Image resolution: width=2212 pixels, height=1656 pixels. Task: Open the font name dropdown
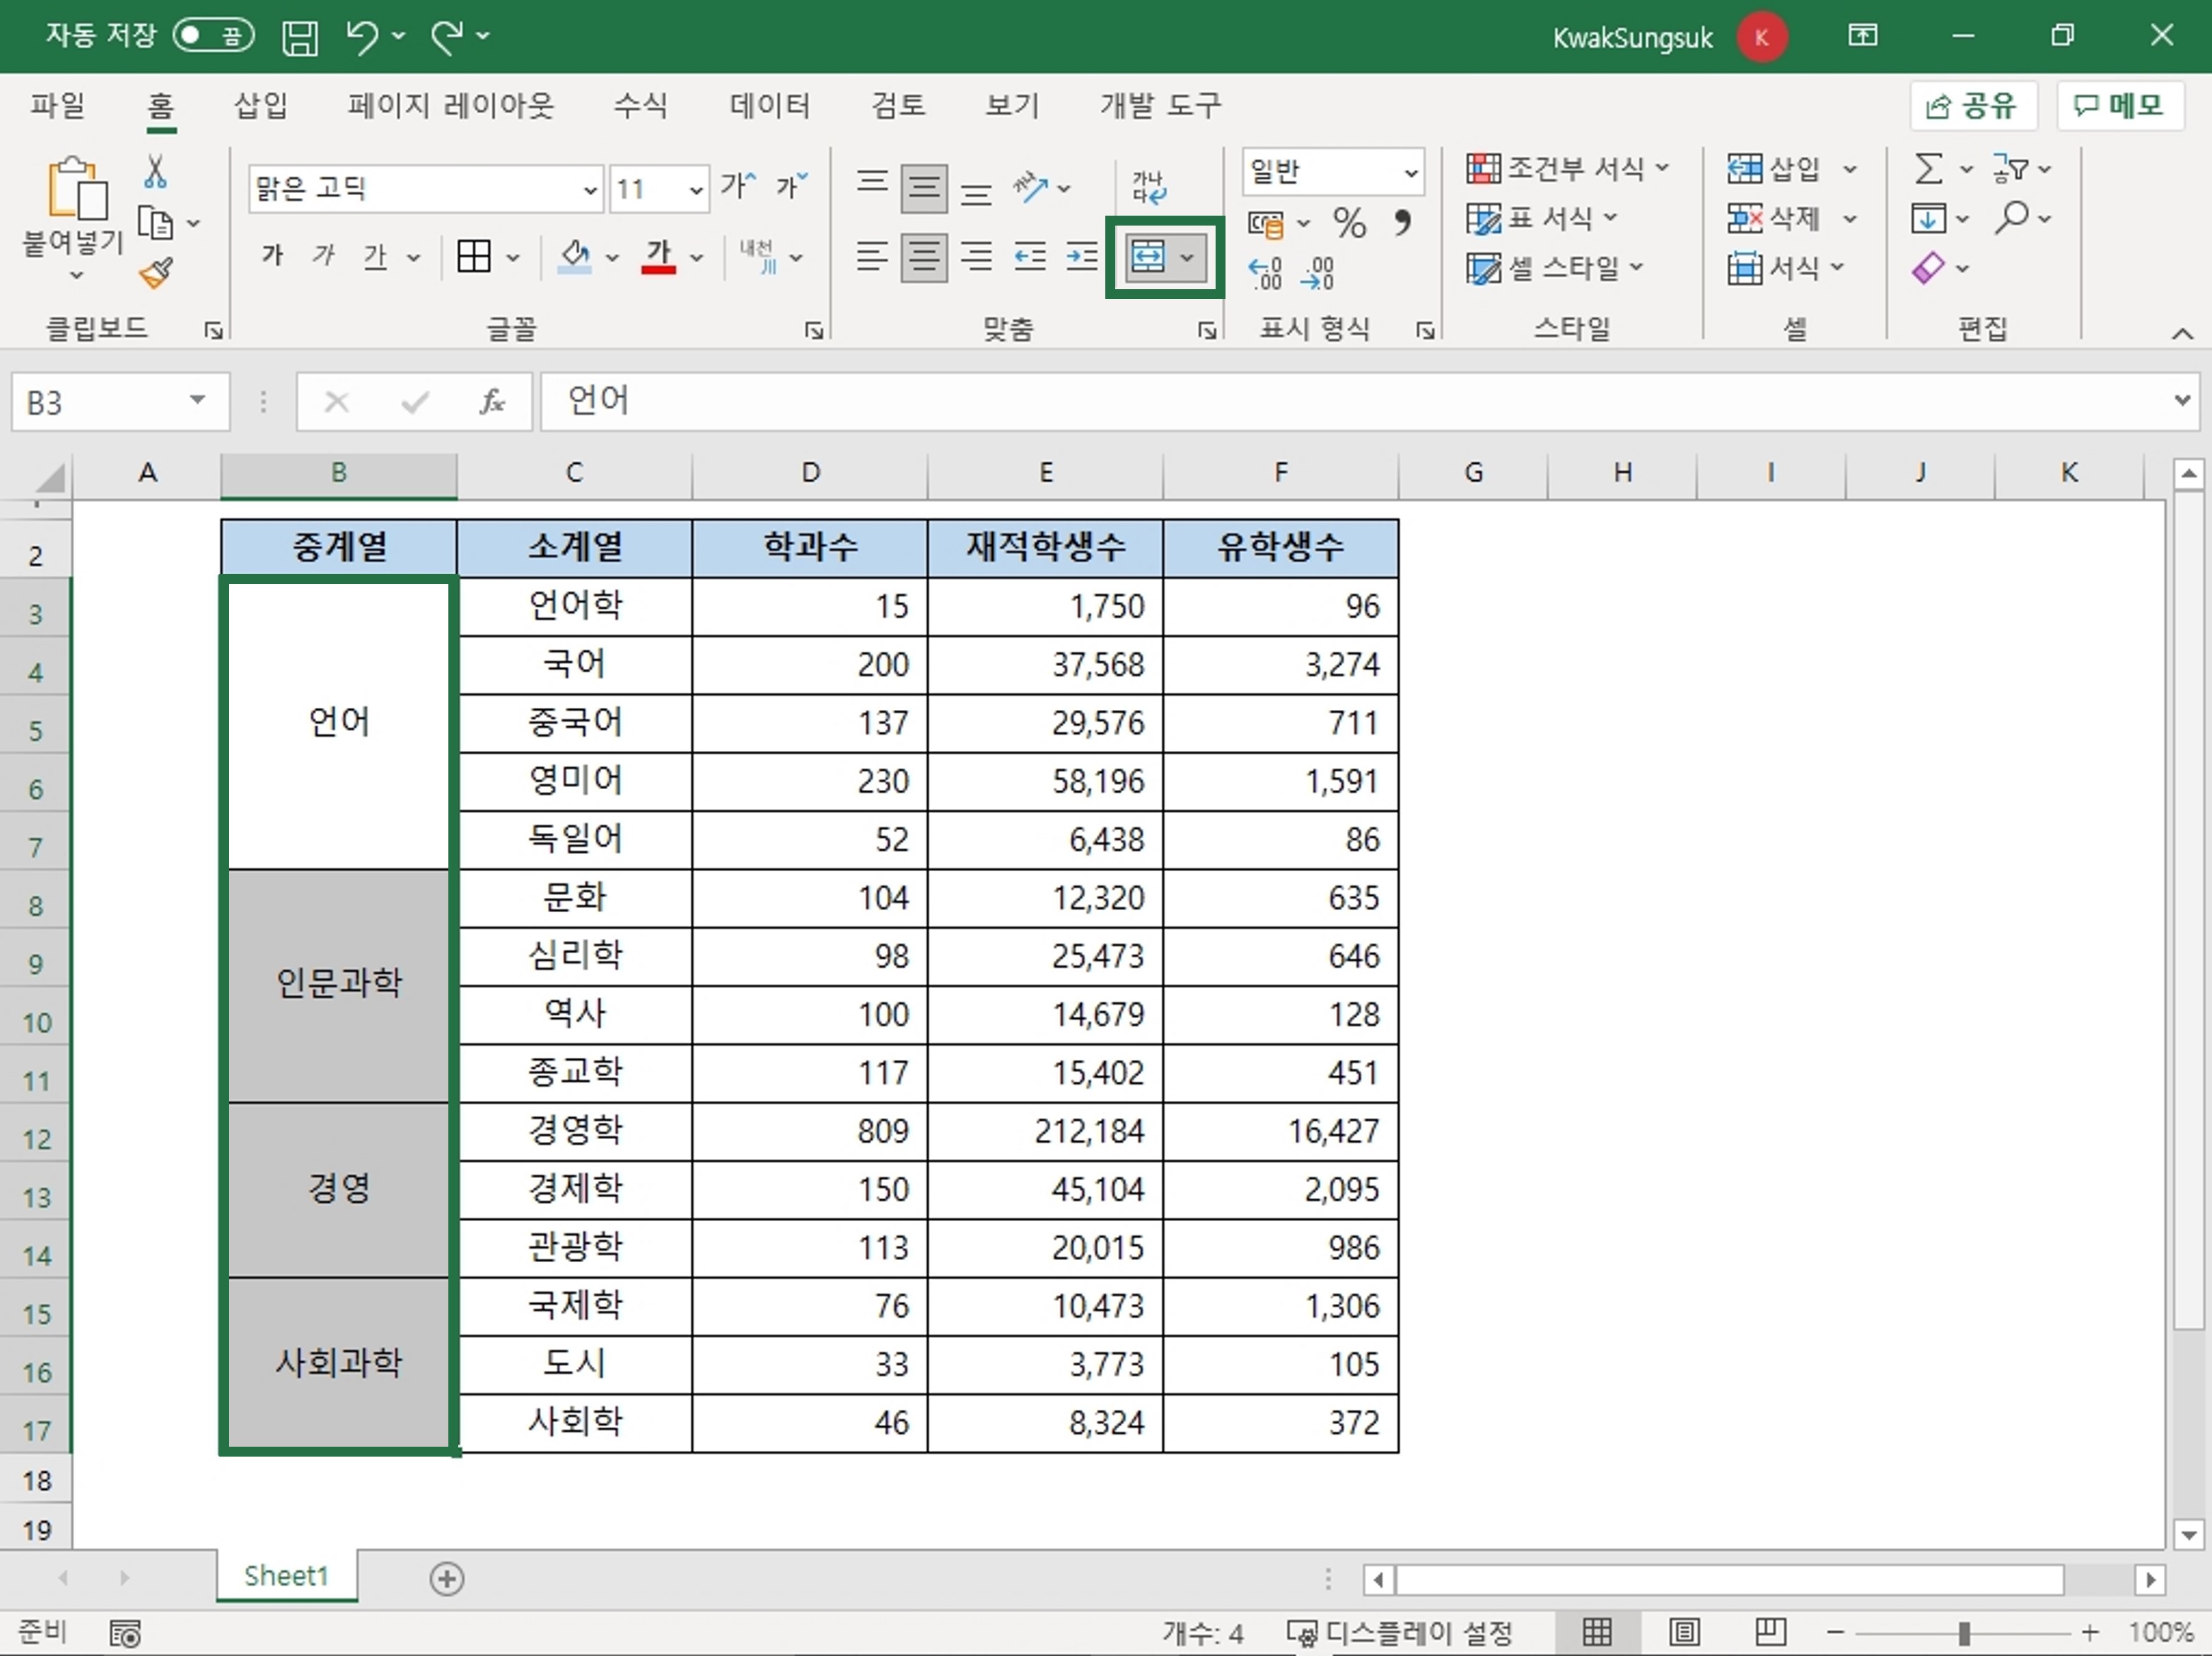pyautogui.click(x=590, y=189)
